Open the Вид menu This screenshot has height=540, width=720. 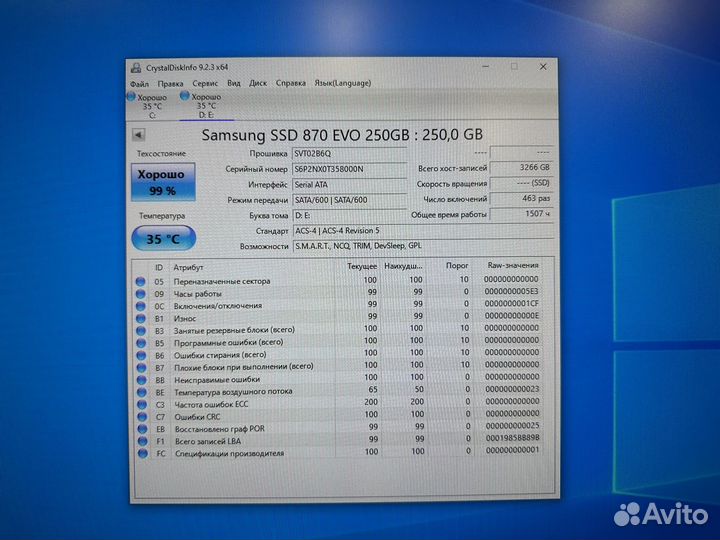(x=234, y=83)
